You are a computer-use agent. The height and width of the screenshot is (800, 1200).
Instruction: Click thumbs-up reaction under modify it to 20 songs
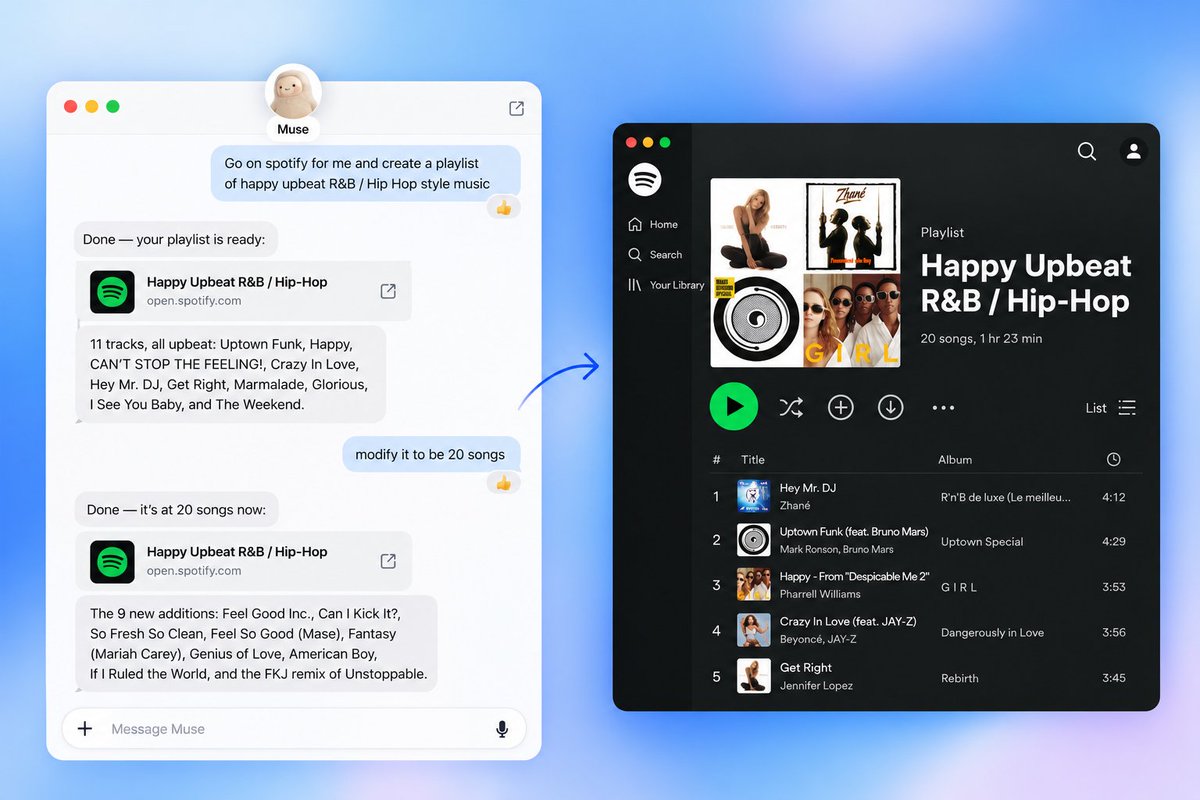503,483
